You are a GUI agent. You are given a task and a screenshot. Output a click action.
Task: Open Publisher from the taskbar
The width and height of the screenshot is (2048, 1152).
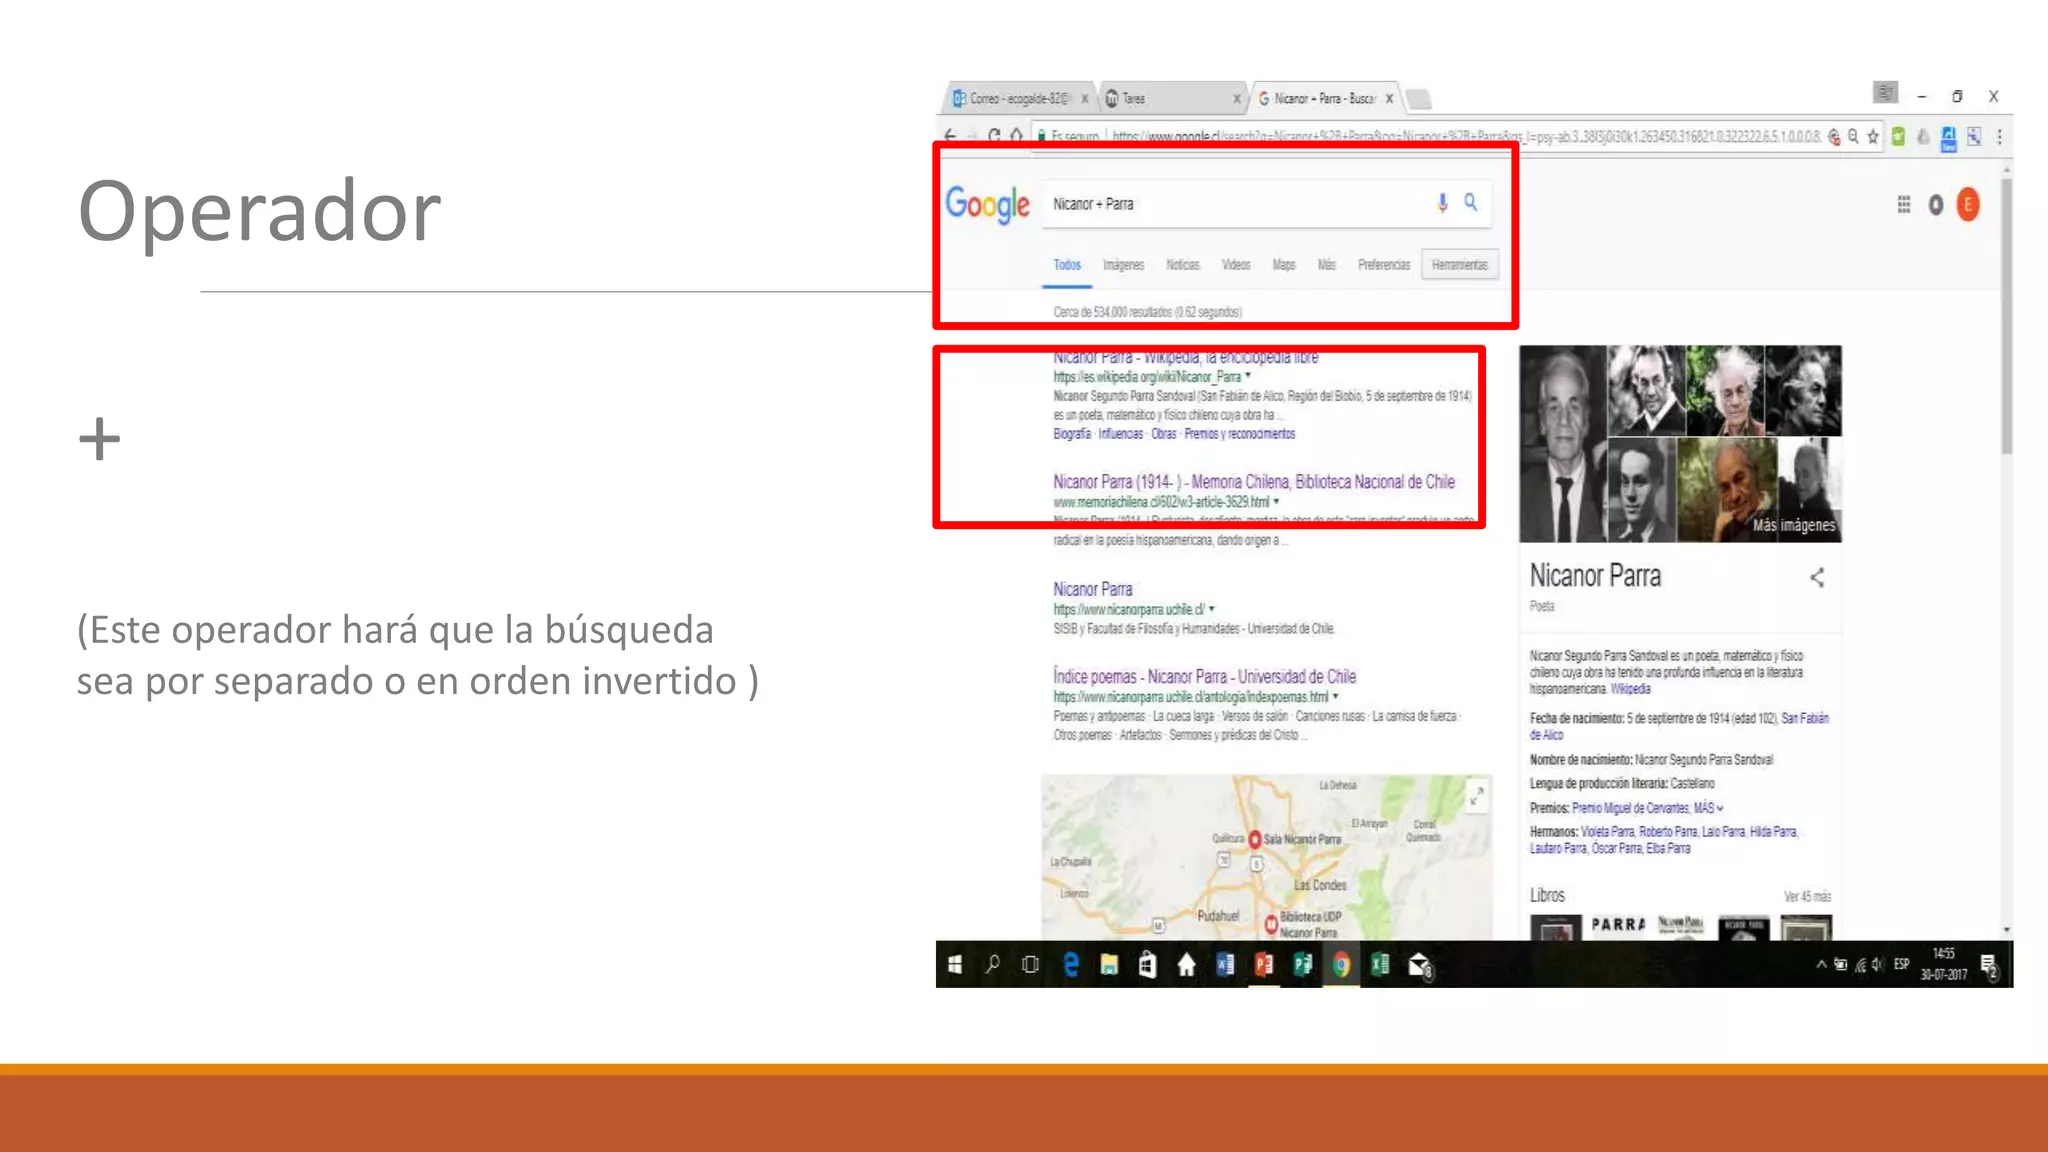(x=1302, y=965)
